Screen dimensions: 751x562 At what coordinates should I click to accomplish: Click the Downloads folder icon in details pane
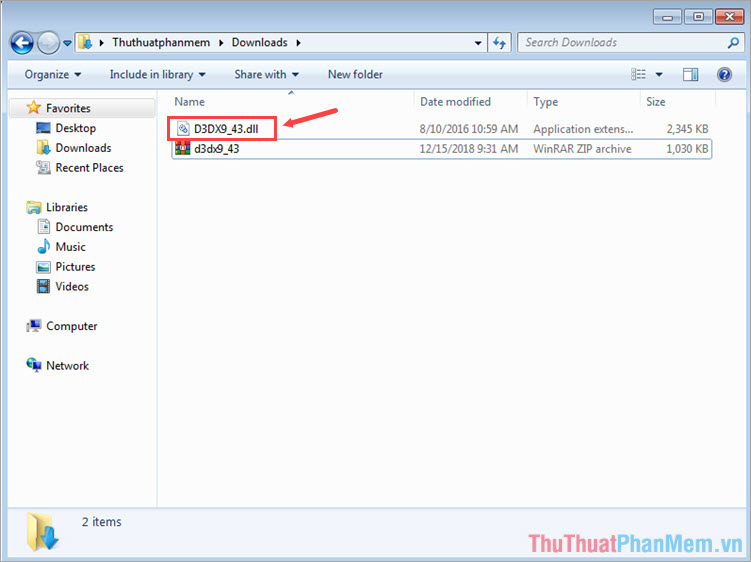[42, 532]
